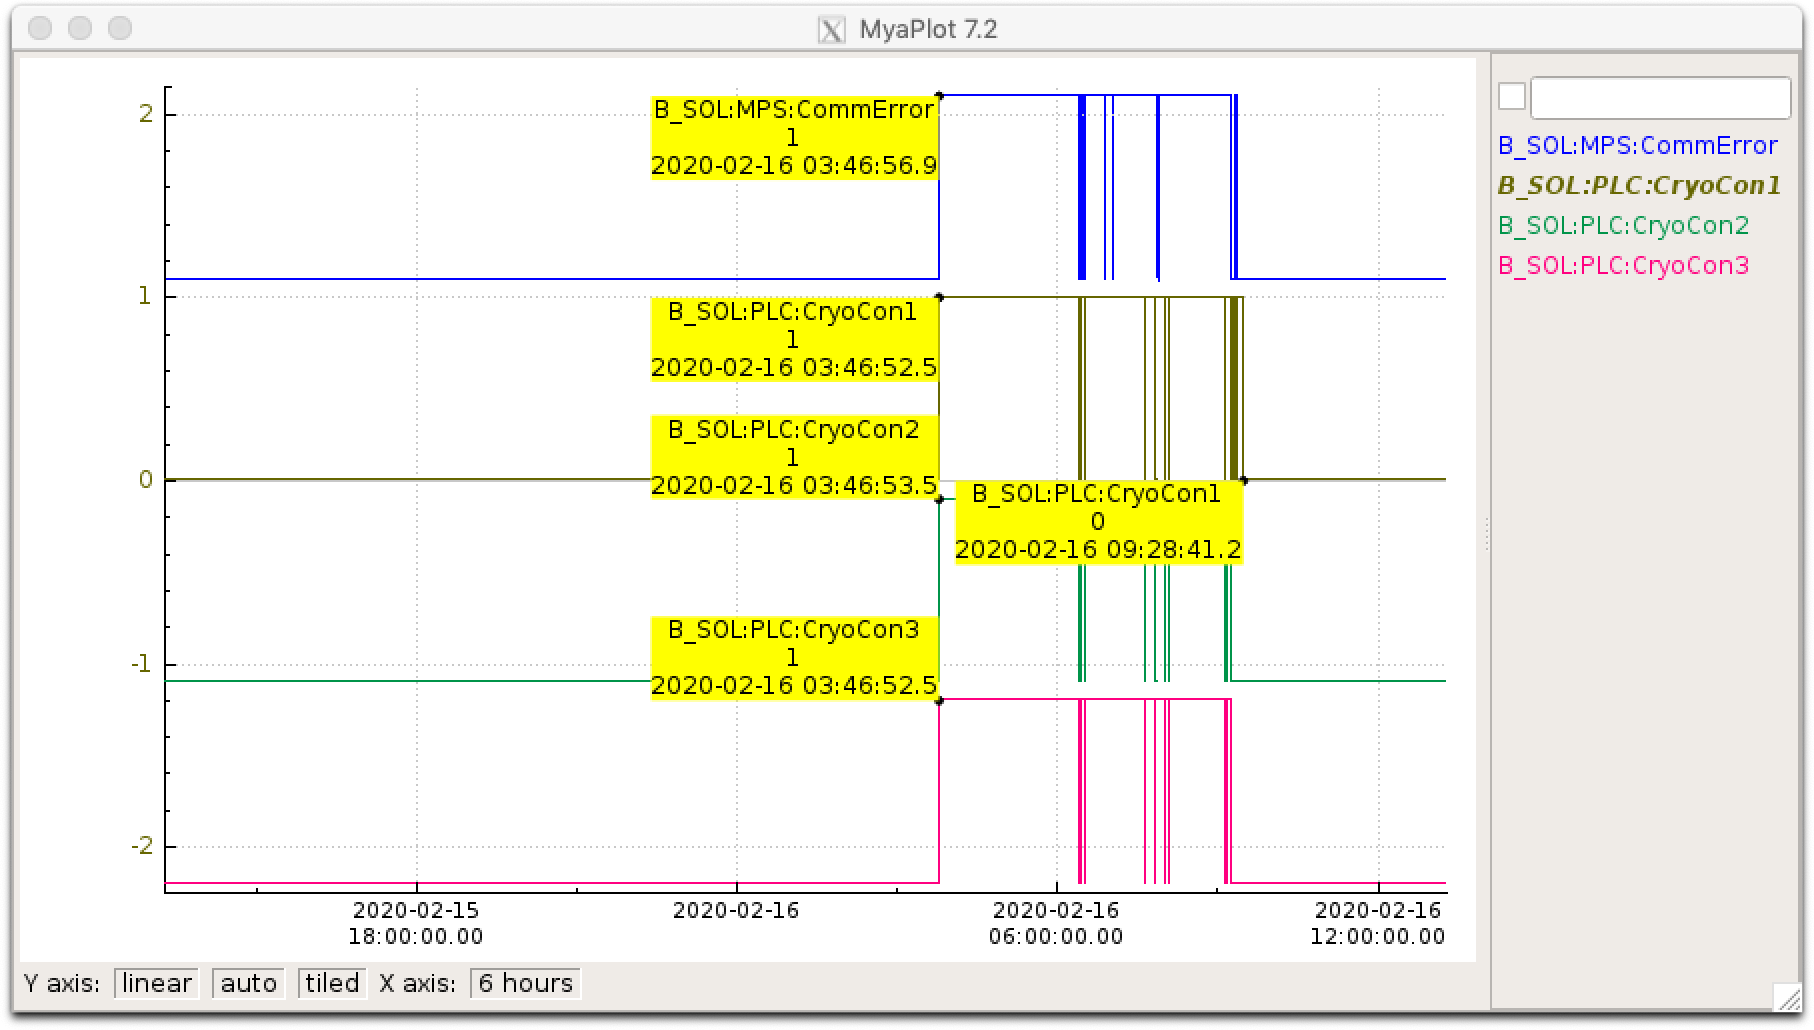Click the CommError data tooltip label
The height and width of the screenshot is (1030, 1814).
[794, 138]
